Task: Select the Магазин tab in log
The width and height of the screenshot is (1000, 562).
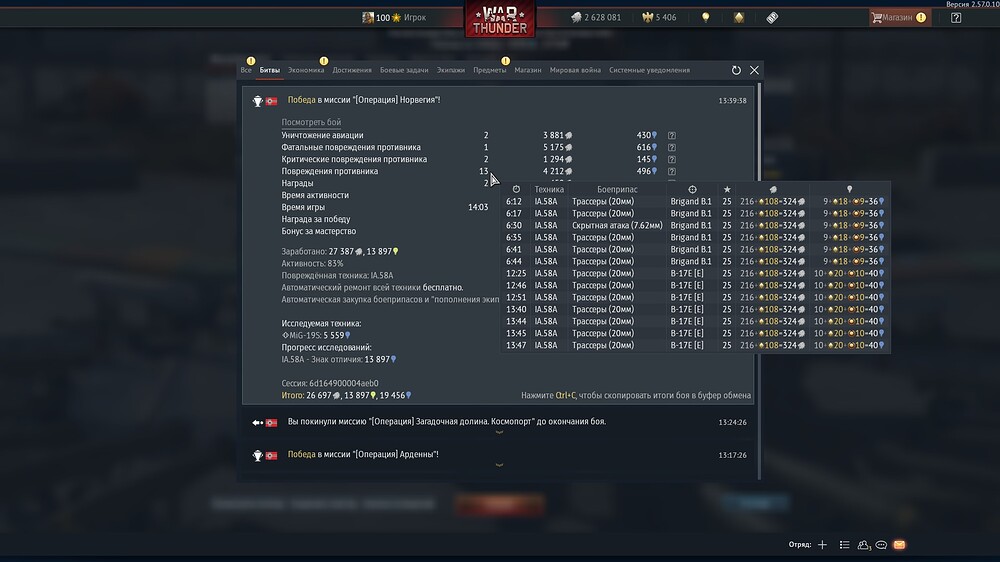Action: pos(527,70)
